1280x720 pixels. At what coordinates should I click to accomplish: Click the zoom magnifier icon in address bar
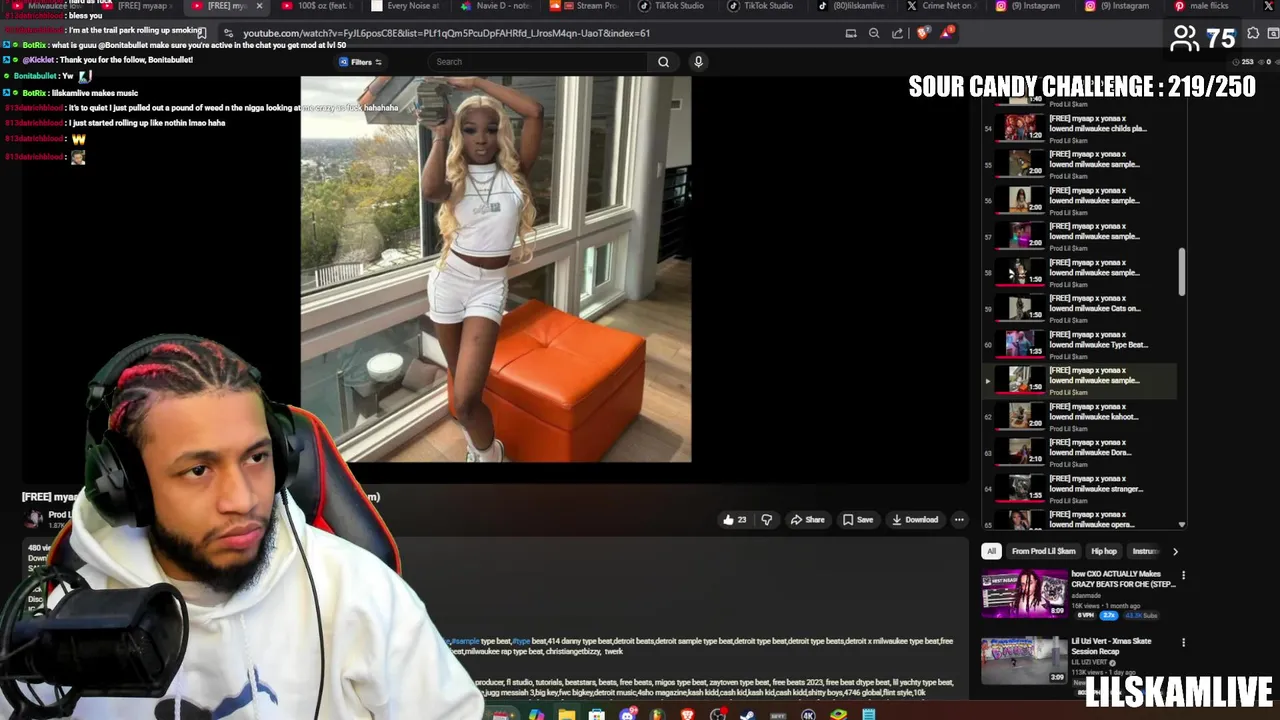tap(874, 33)
